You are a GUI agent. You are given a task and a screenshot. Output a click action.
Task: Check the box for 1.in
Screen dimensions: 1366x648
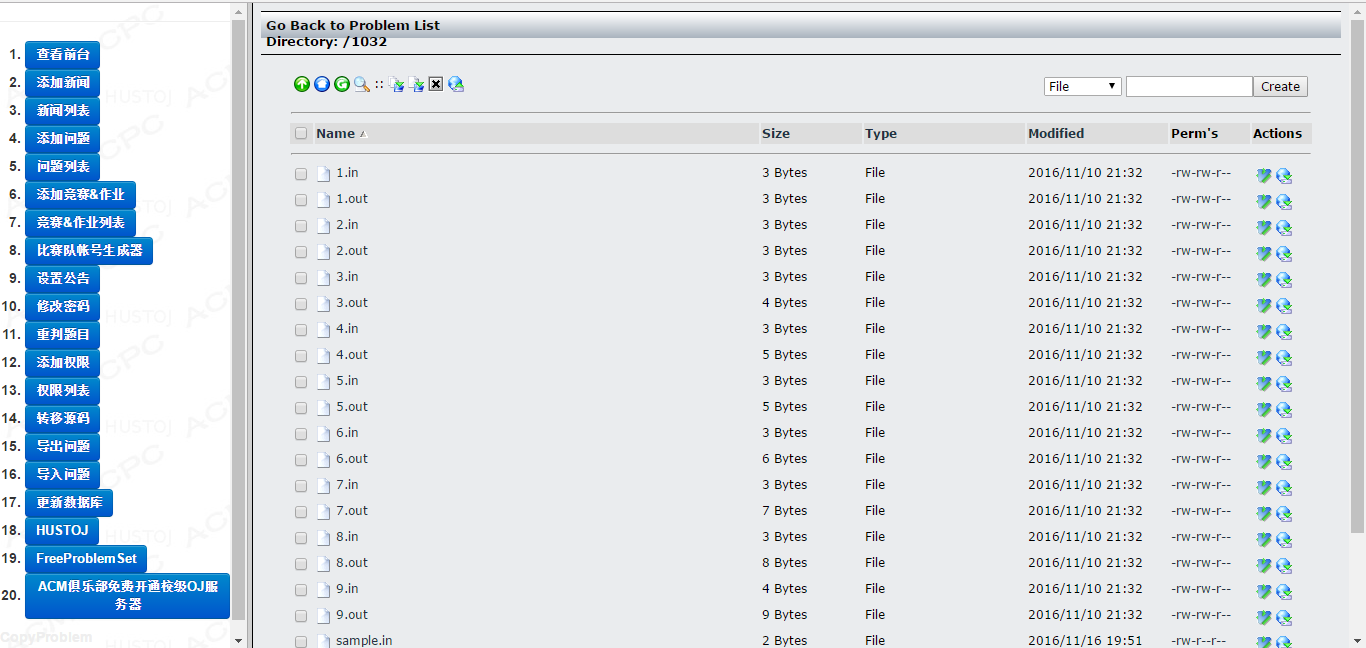[x=301, y=174]
